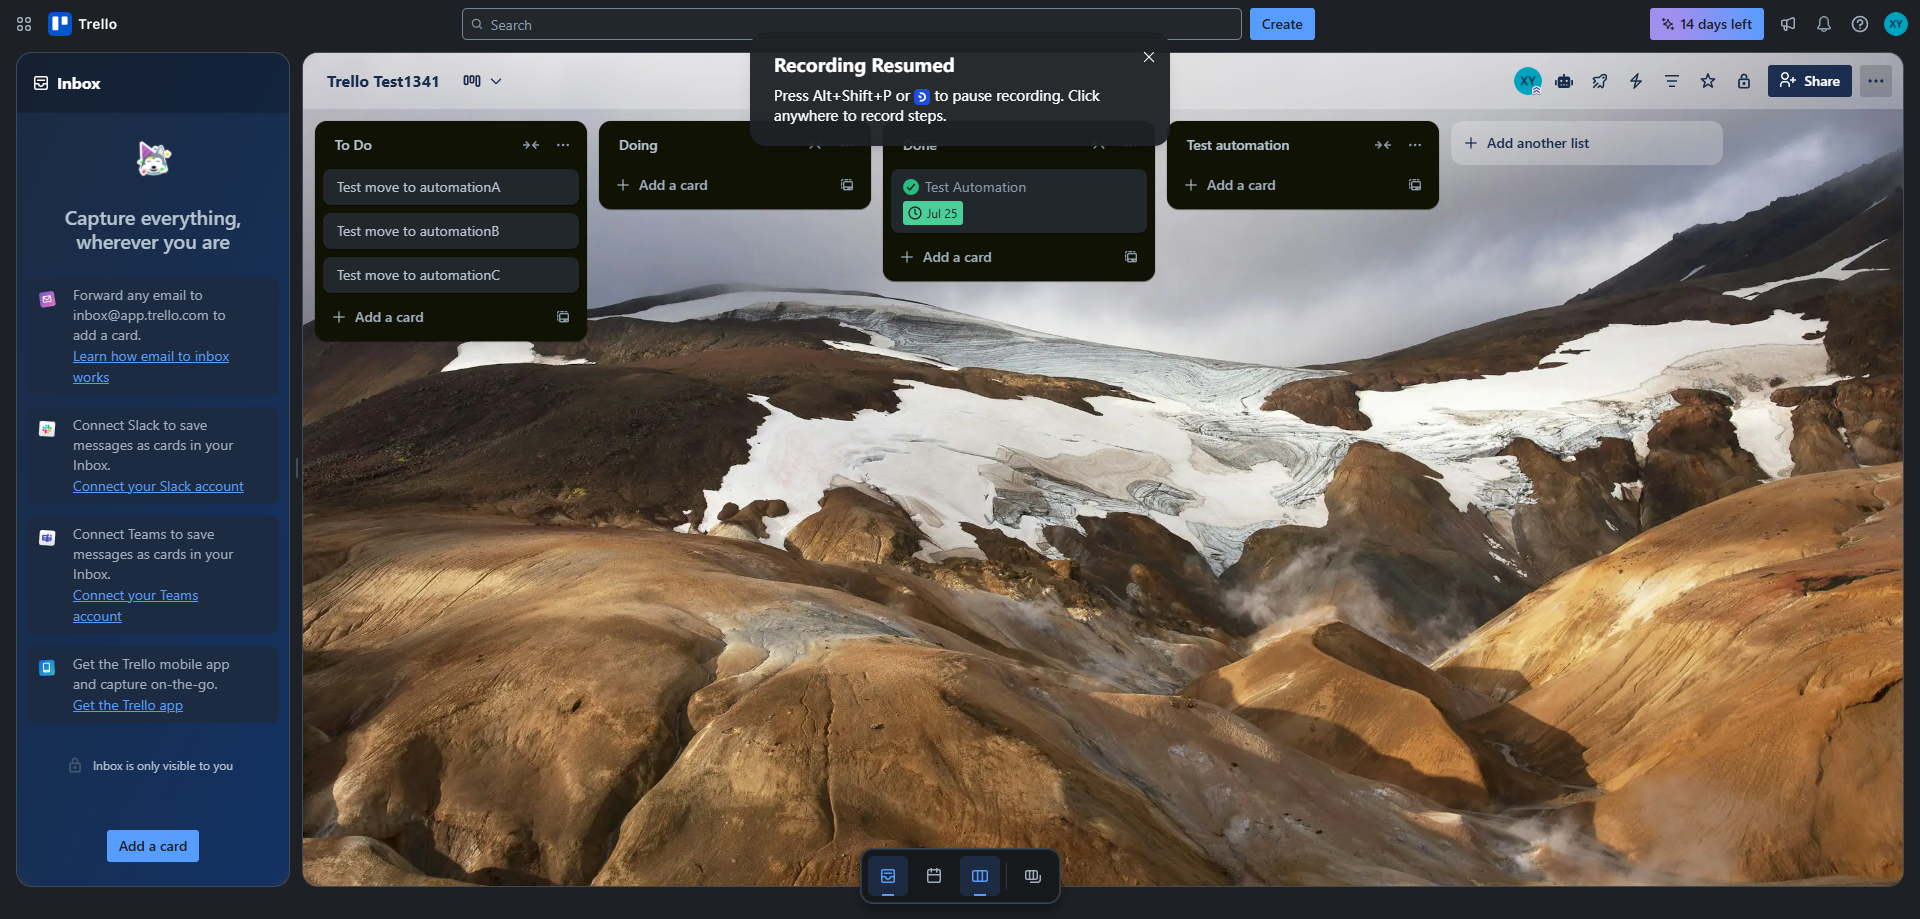Star the board
The image size is (1920, 919).
pyautogui.click(x=1708, y=81)
